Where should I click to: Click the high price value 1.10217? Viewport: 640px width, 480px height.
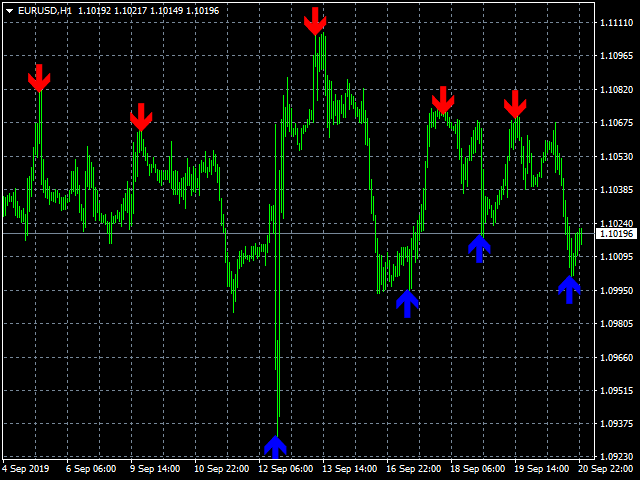click(x=130, y=11)
